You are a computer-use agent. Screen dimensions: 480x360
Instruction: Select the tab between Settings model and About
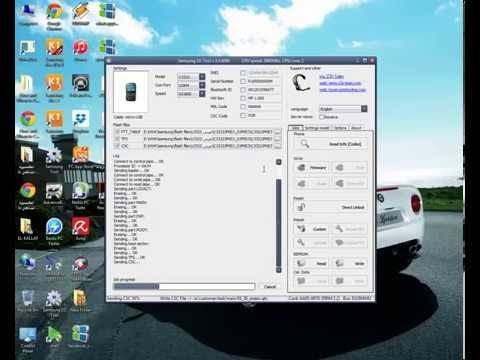(x=340, y=128)
